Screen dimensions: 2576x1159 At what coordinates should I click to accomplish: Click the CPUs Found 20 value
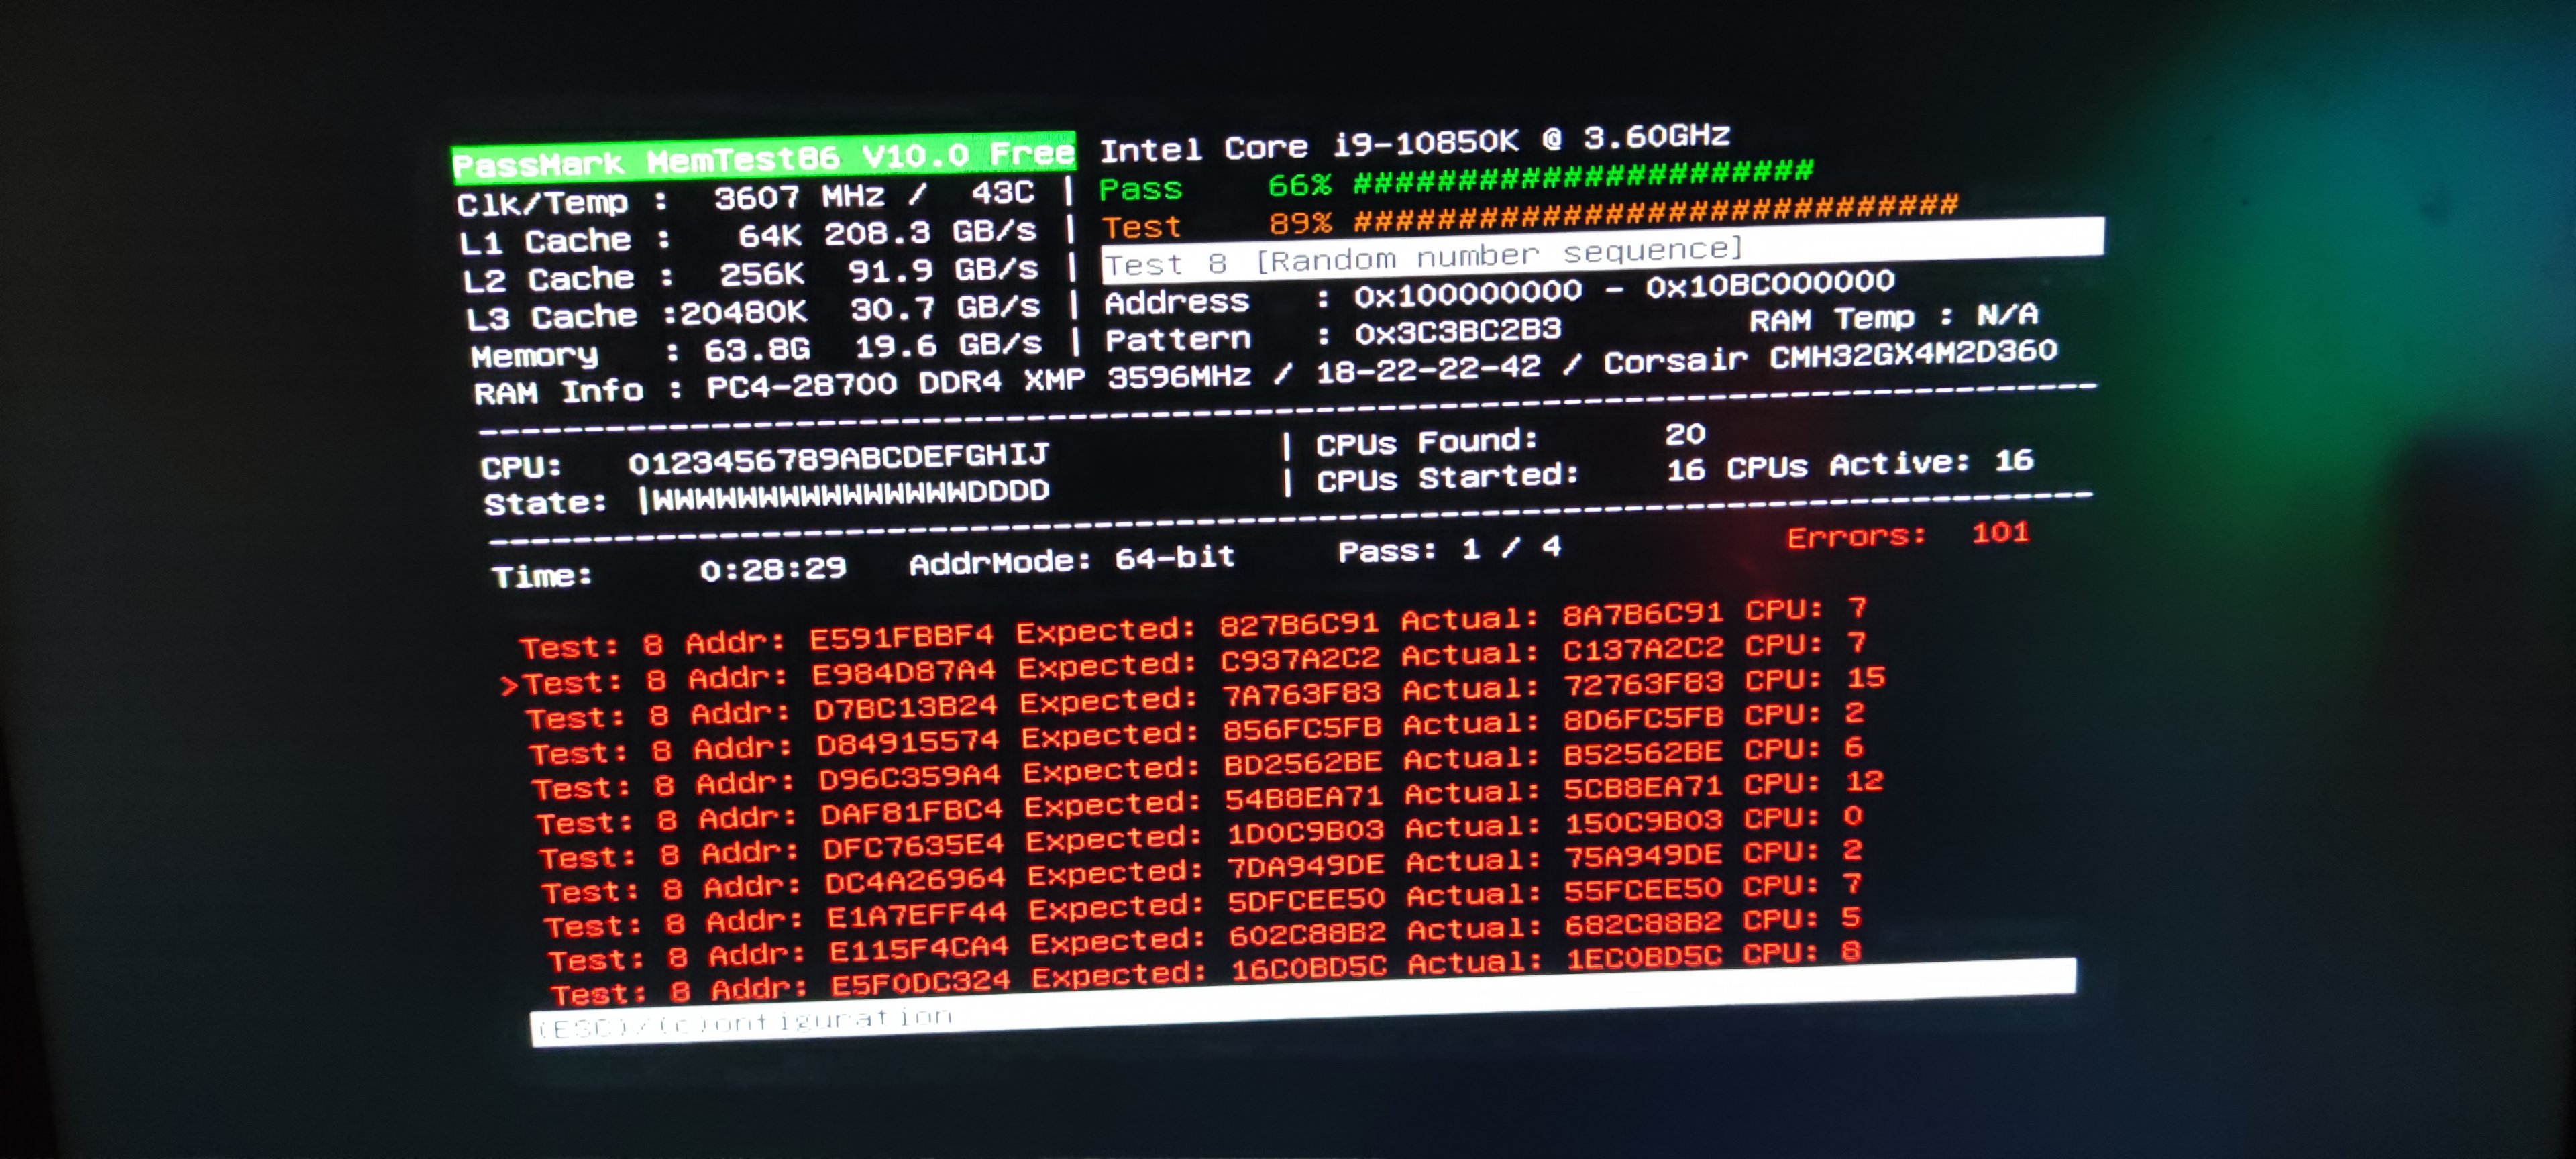[1685, 434]
